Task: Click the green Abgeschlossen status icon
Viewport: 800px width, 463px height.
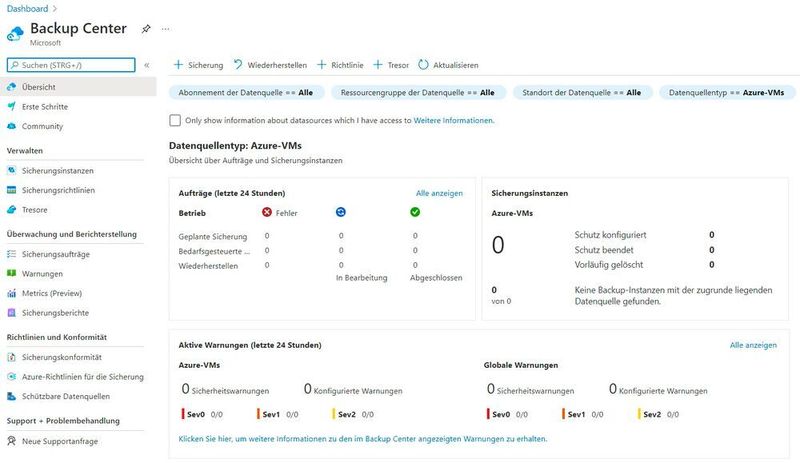Action: coord(415,212)
